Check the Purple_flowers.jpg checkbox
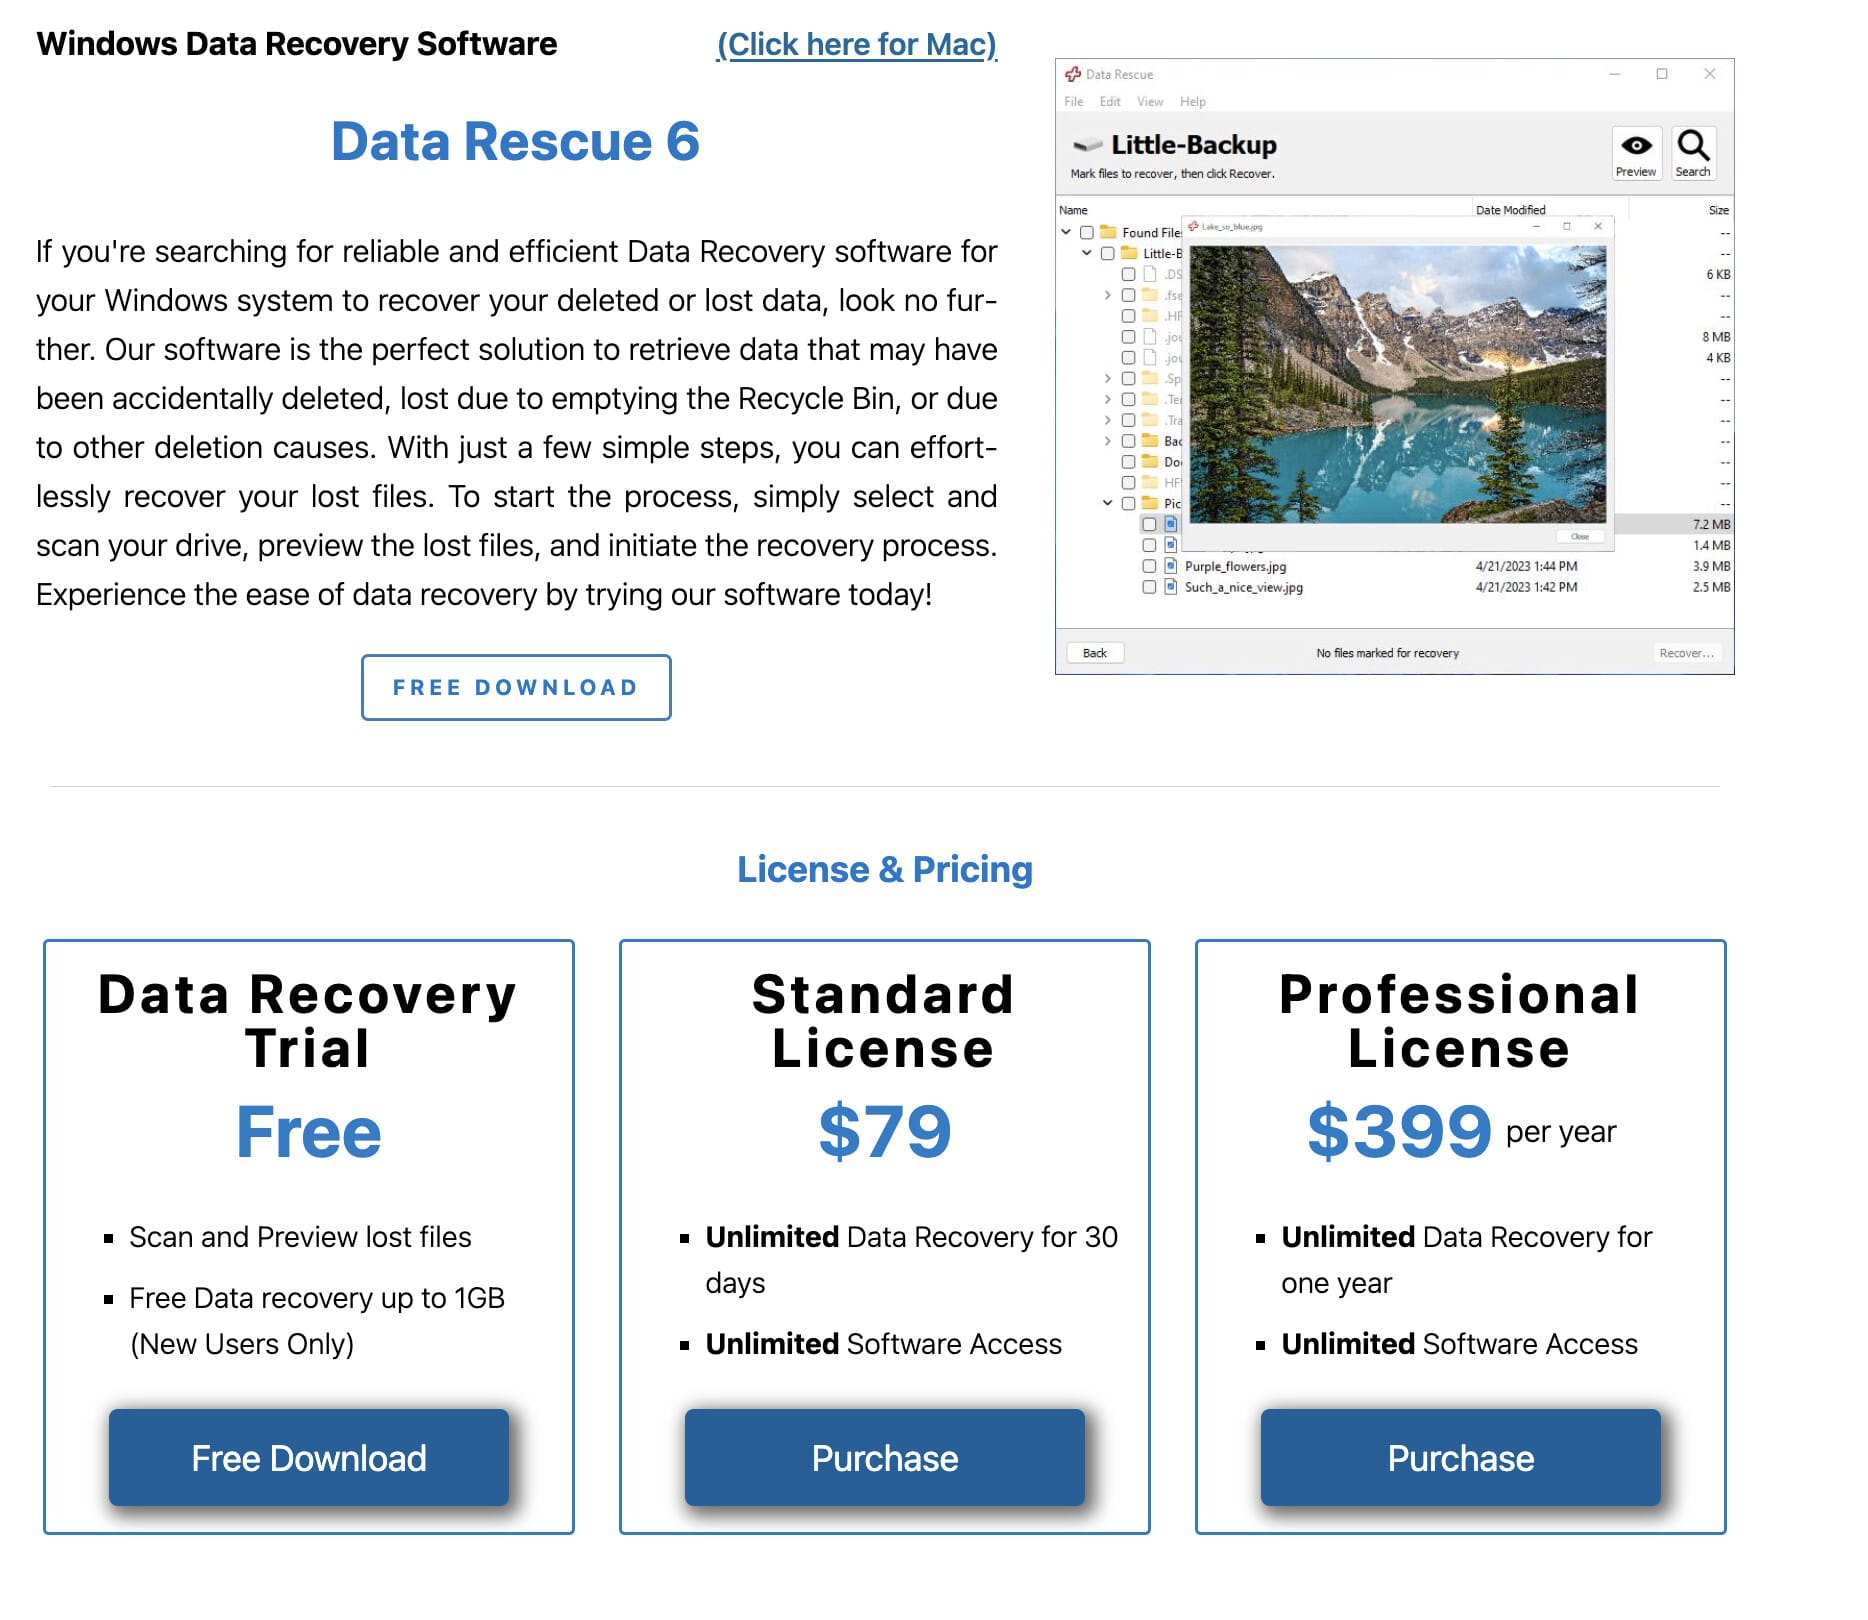The height and width of the screenshot is (1620, 1868). 1150,566
